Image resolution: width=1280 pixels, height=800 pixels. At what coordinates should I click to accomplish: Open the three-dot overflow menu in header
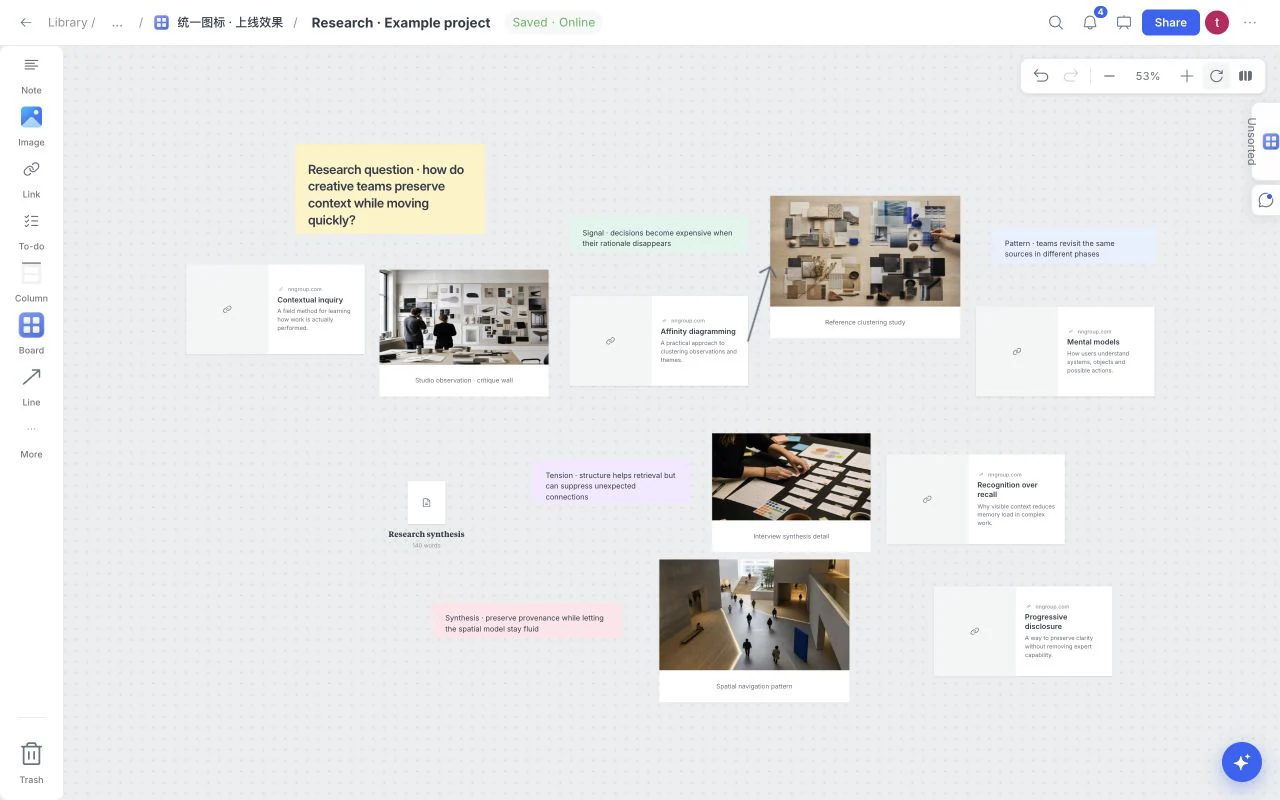coord(1250,22)
